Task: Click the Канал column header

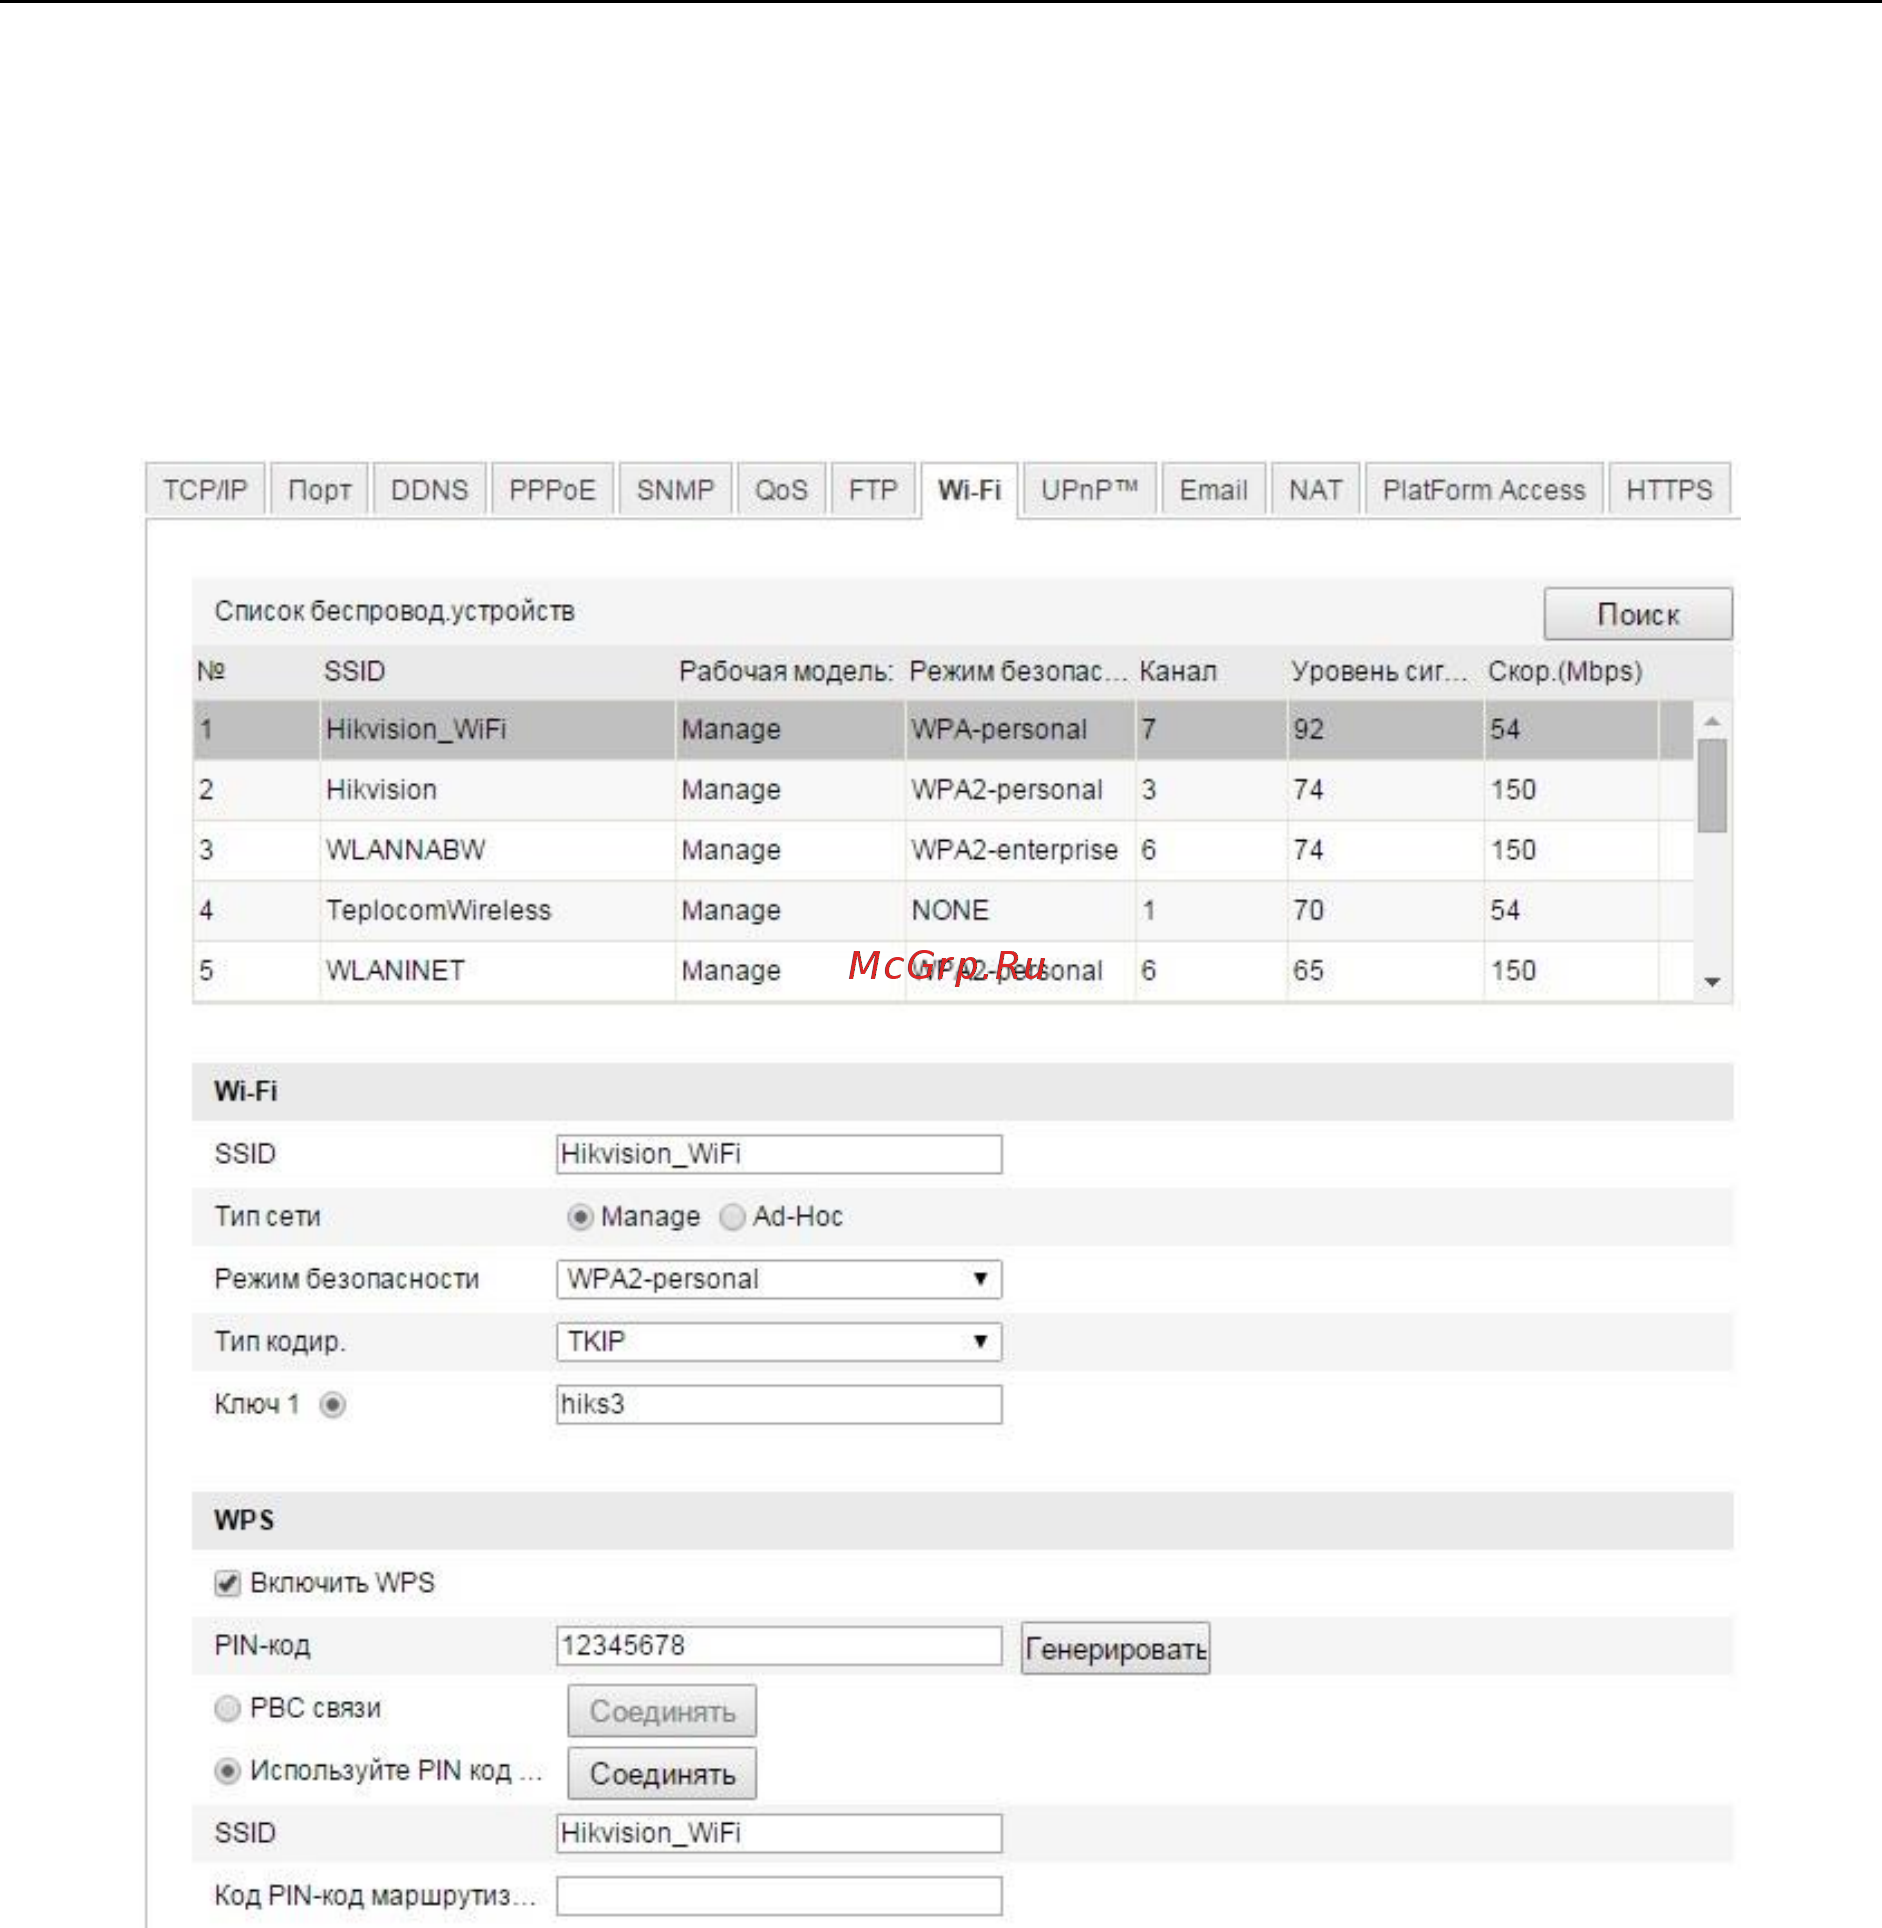Action: click(x=1178, y=671)
